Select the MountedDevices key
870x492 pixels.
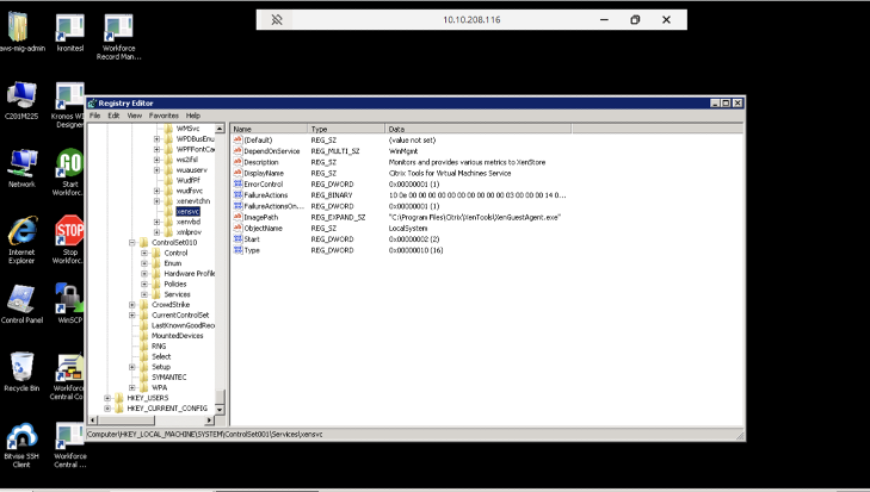point(178,336)
